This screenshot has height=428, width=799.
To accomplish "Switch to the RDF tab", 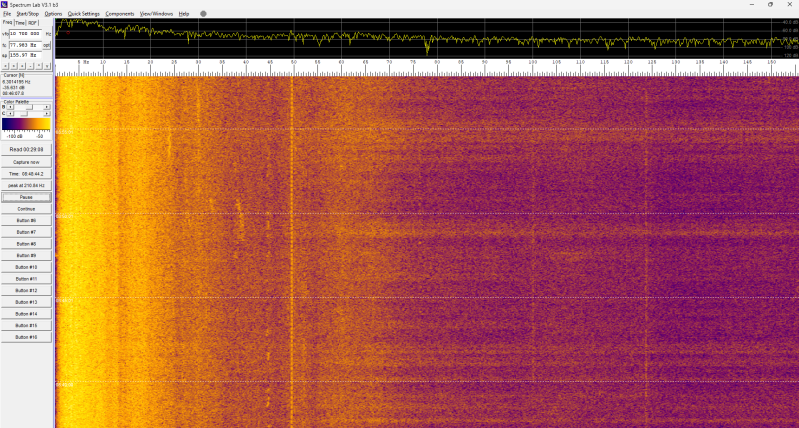I will [33, 23].
